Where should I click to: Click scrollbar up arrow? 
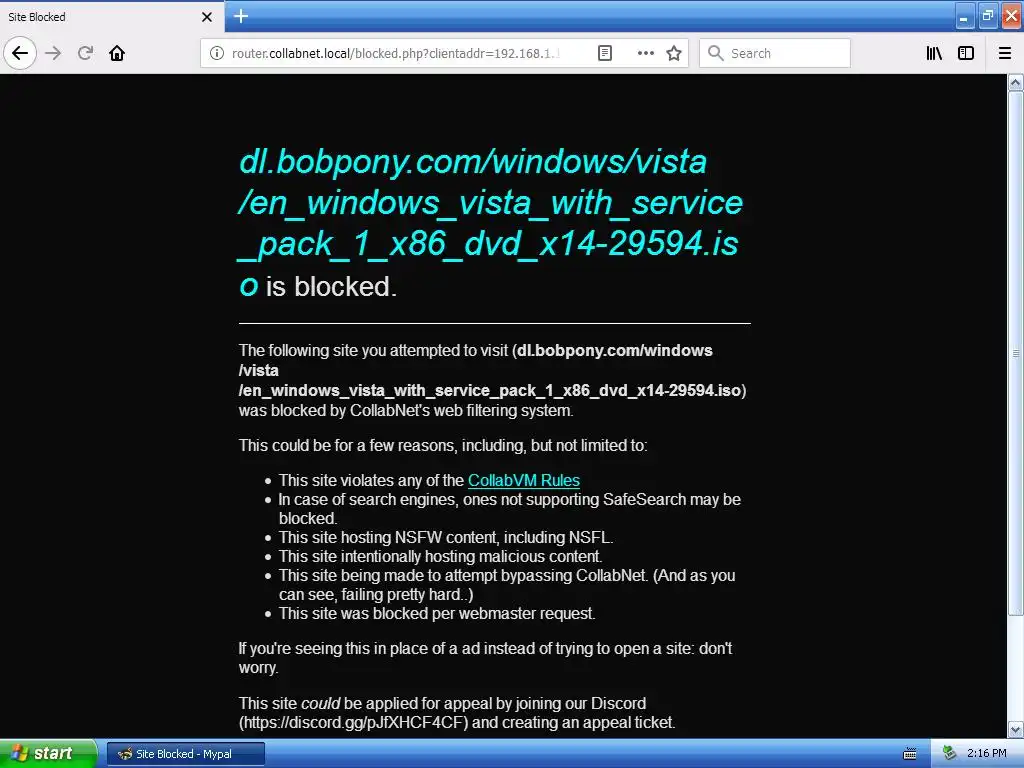click(1016, 82)
